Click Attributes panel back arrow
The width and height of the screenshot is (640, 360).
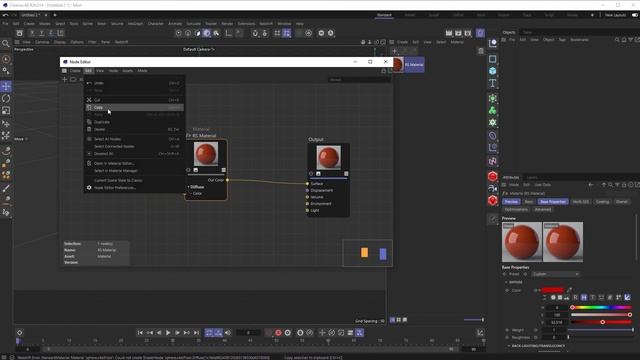(x=591, y=185)
